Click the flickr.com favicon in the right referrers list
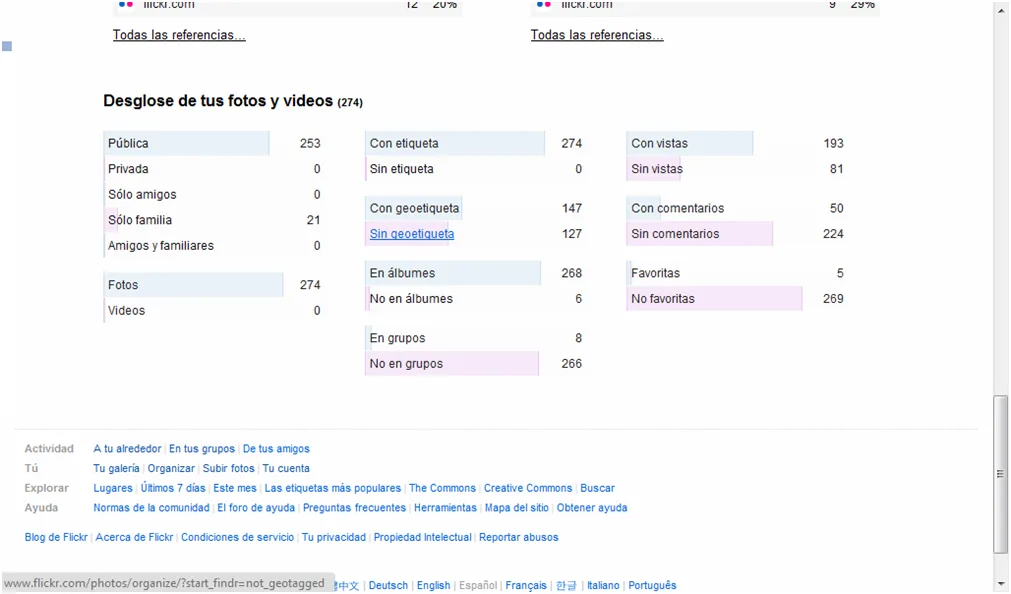Image resolution: width=1011 pixels, height=594 pixels. (x=544, y=4)
